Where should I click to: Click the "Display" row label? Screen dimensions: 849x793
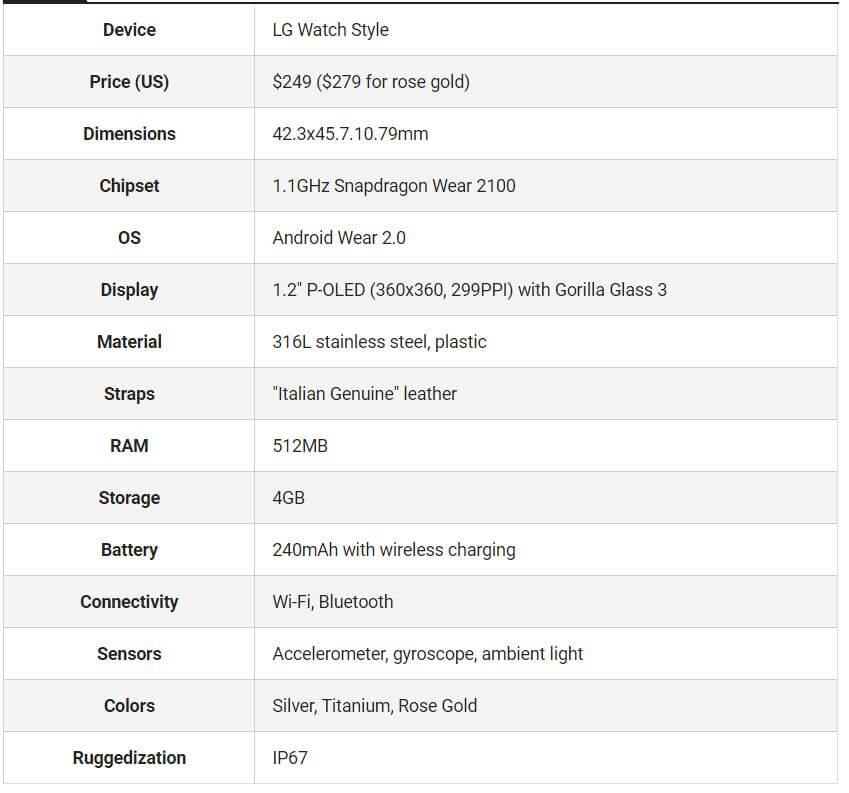coord(129,290)
